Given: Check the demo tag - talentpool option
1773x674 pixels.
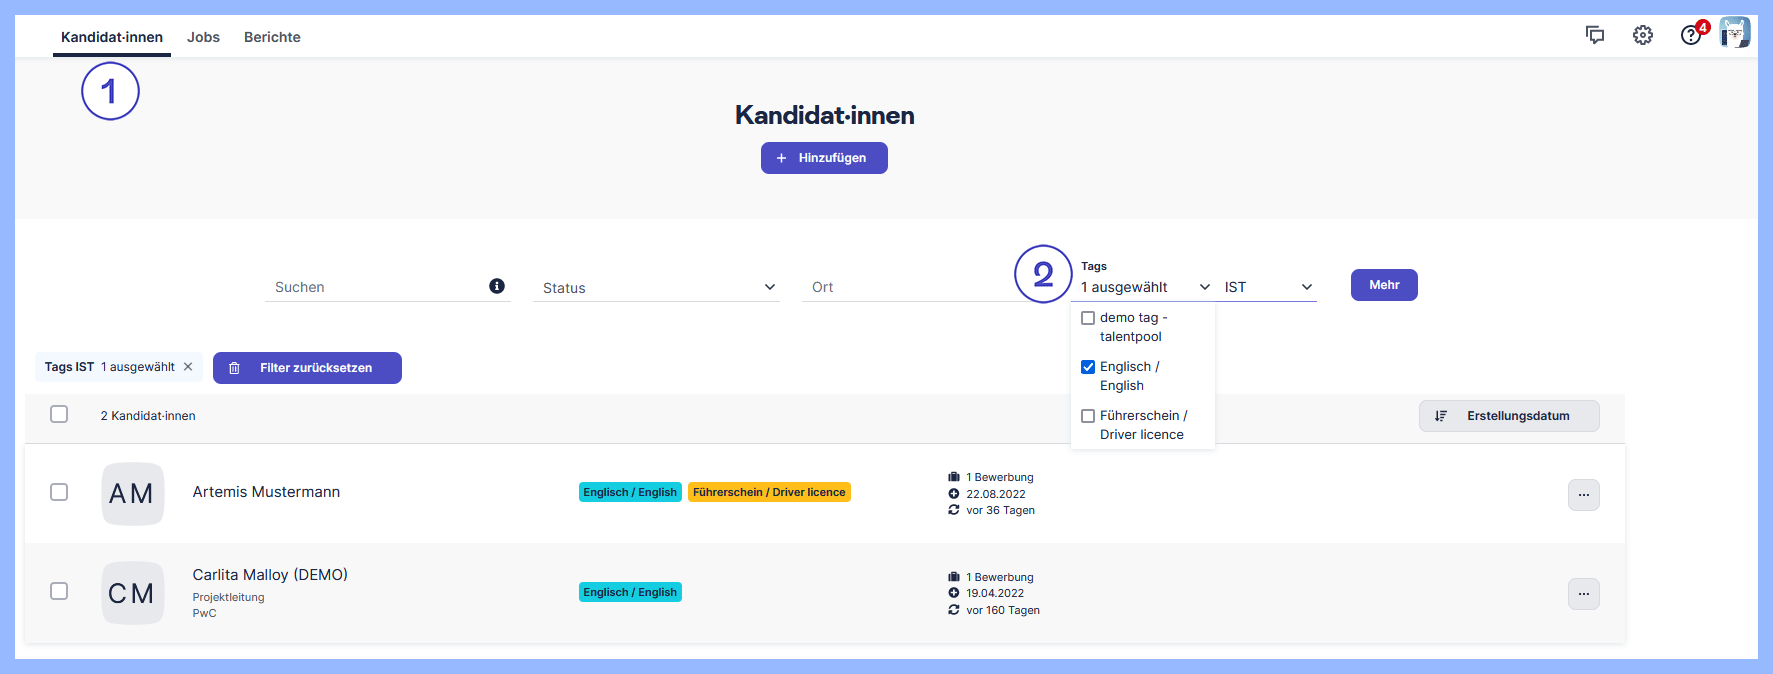Looking at the screenshot, I should (x=1088, y=318).
